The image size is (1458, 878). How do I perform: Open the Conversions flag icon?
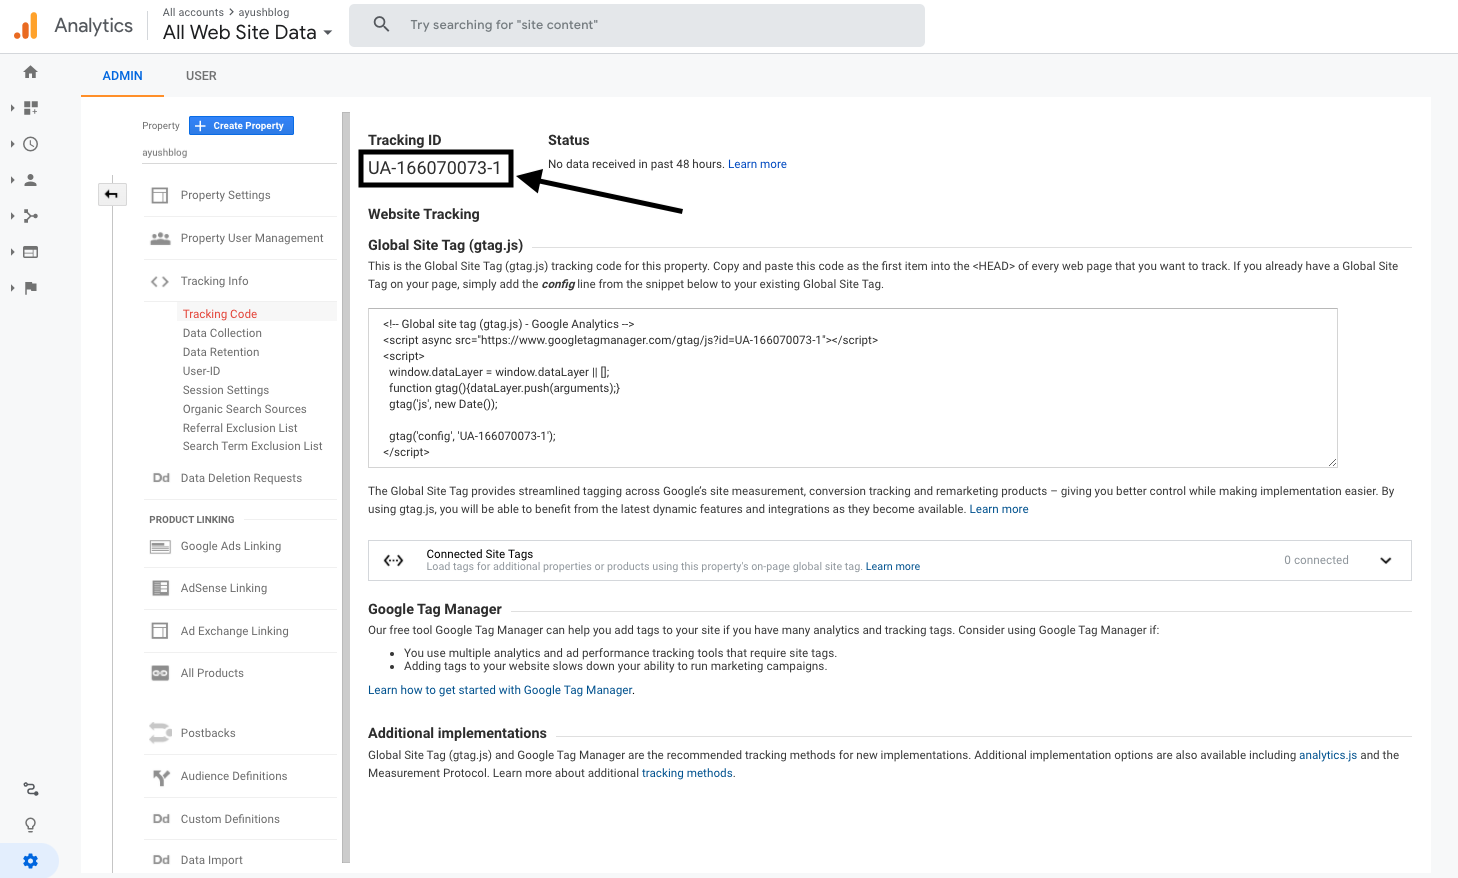click(31, 288)
